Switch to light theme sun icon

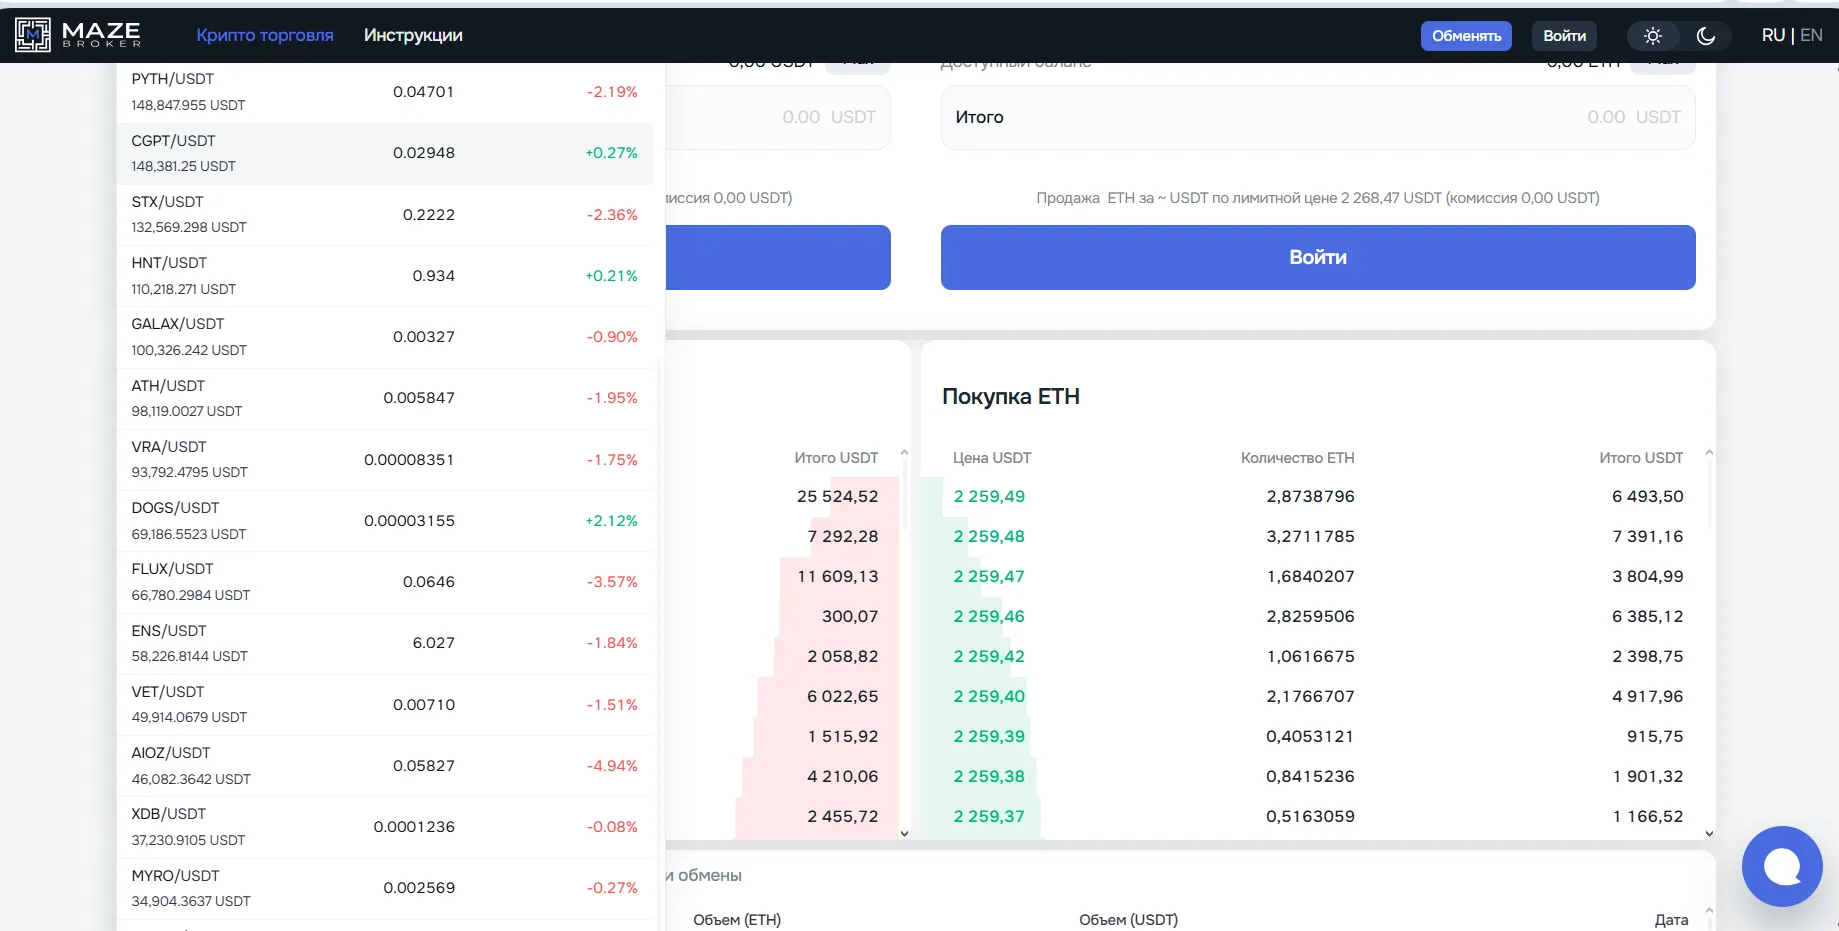1653,36
